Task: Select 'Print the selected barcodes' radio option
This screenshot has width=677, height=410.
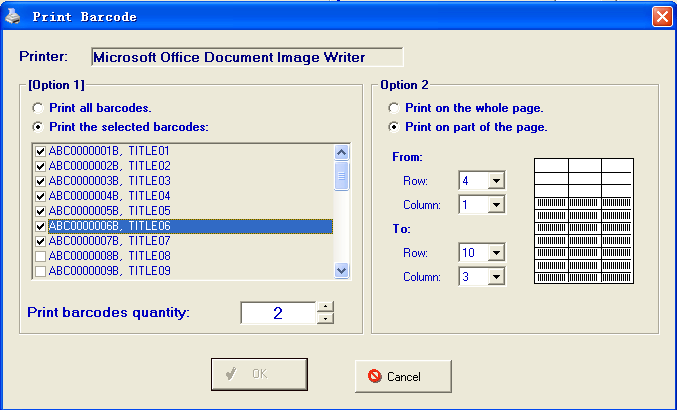Action: coord(38,127)
